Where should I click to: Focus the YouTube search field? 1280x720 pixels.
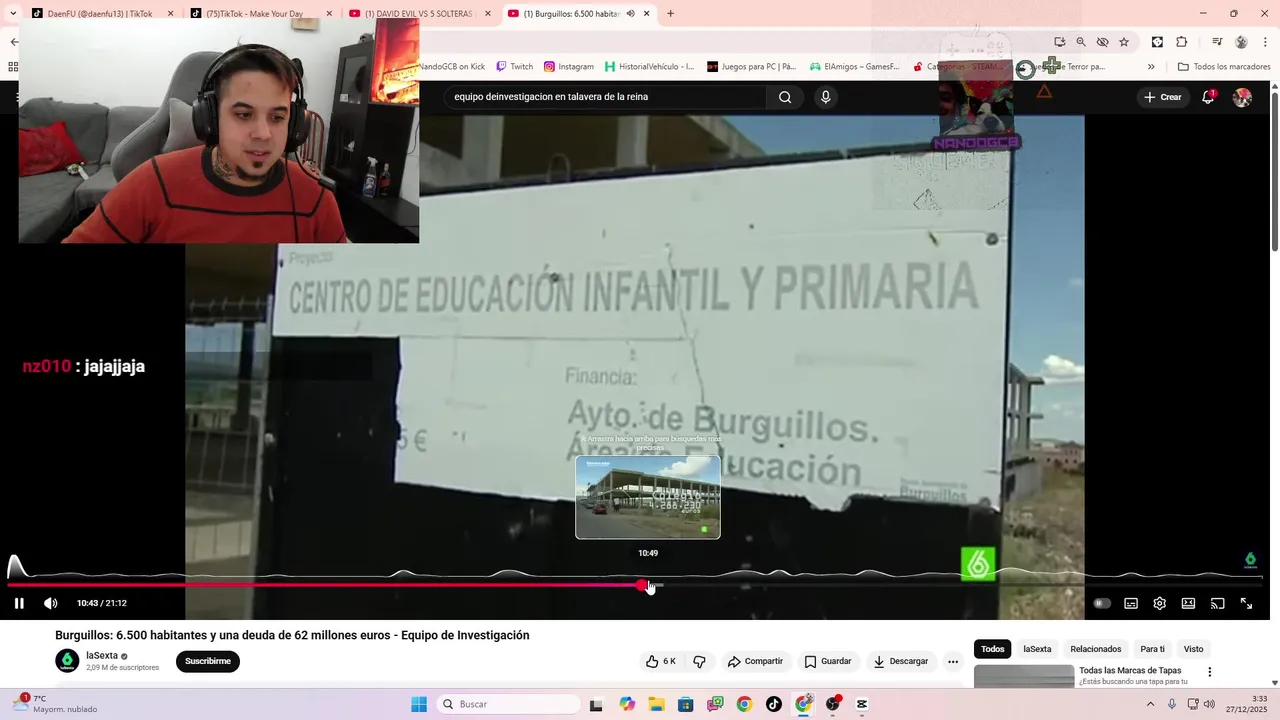pos(605,97)
